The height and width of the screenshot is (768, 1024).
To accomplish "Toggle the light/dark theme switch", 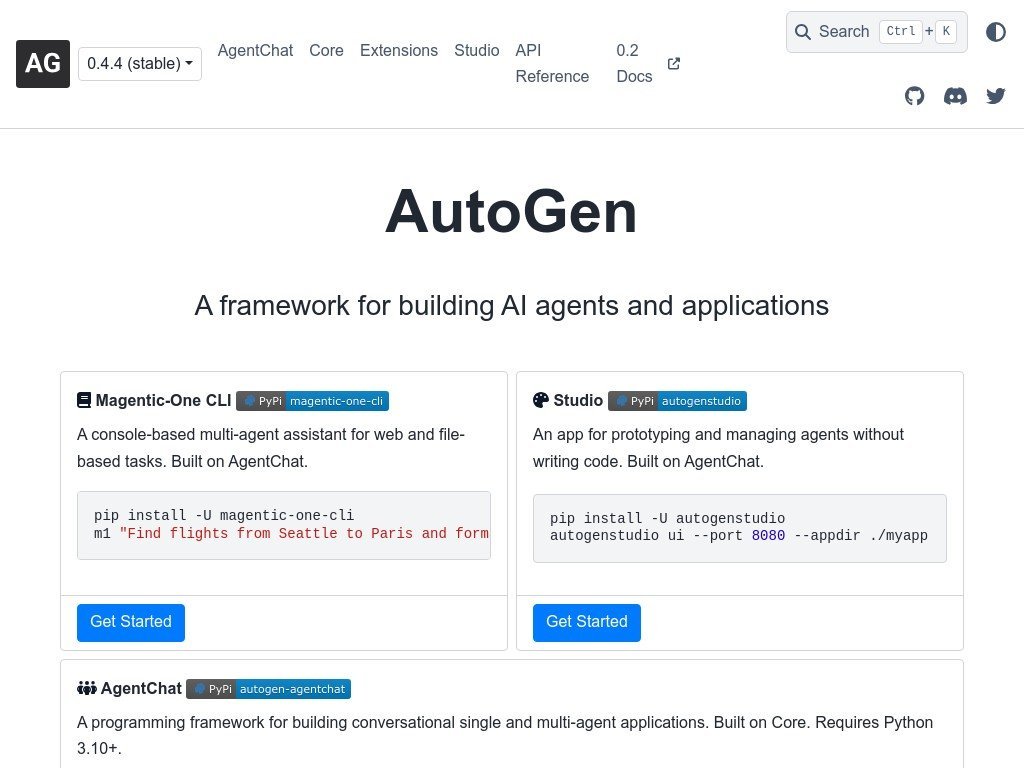I will [x=995, y=31].
